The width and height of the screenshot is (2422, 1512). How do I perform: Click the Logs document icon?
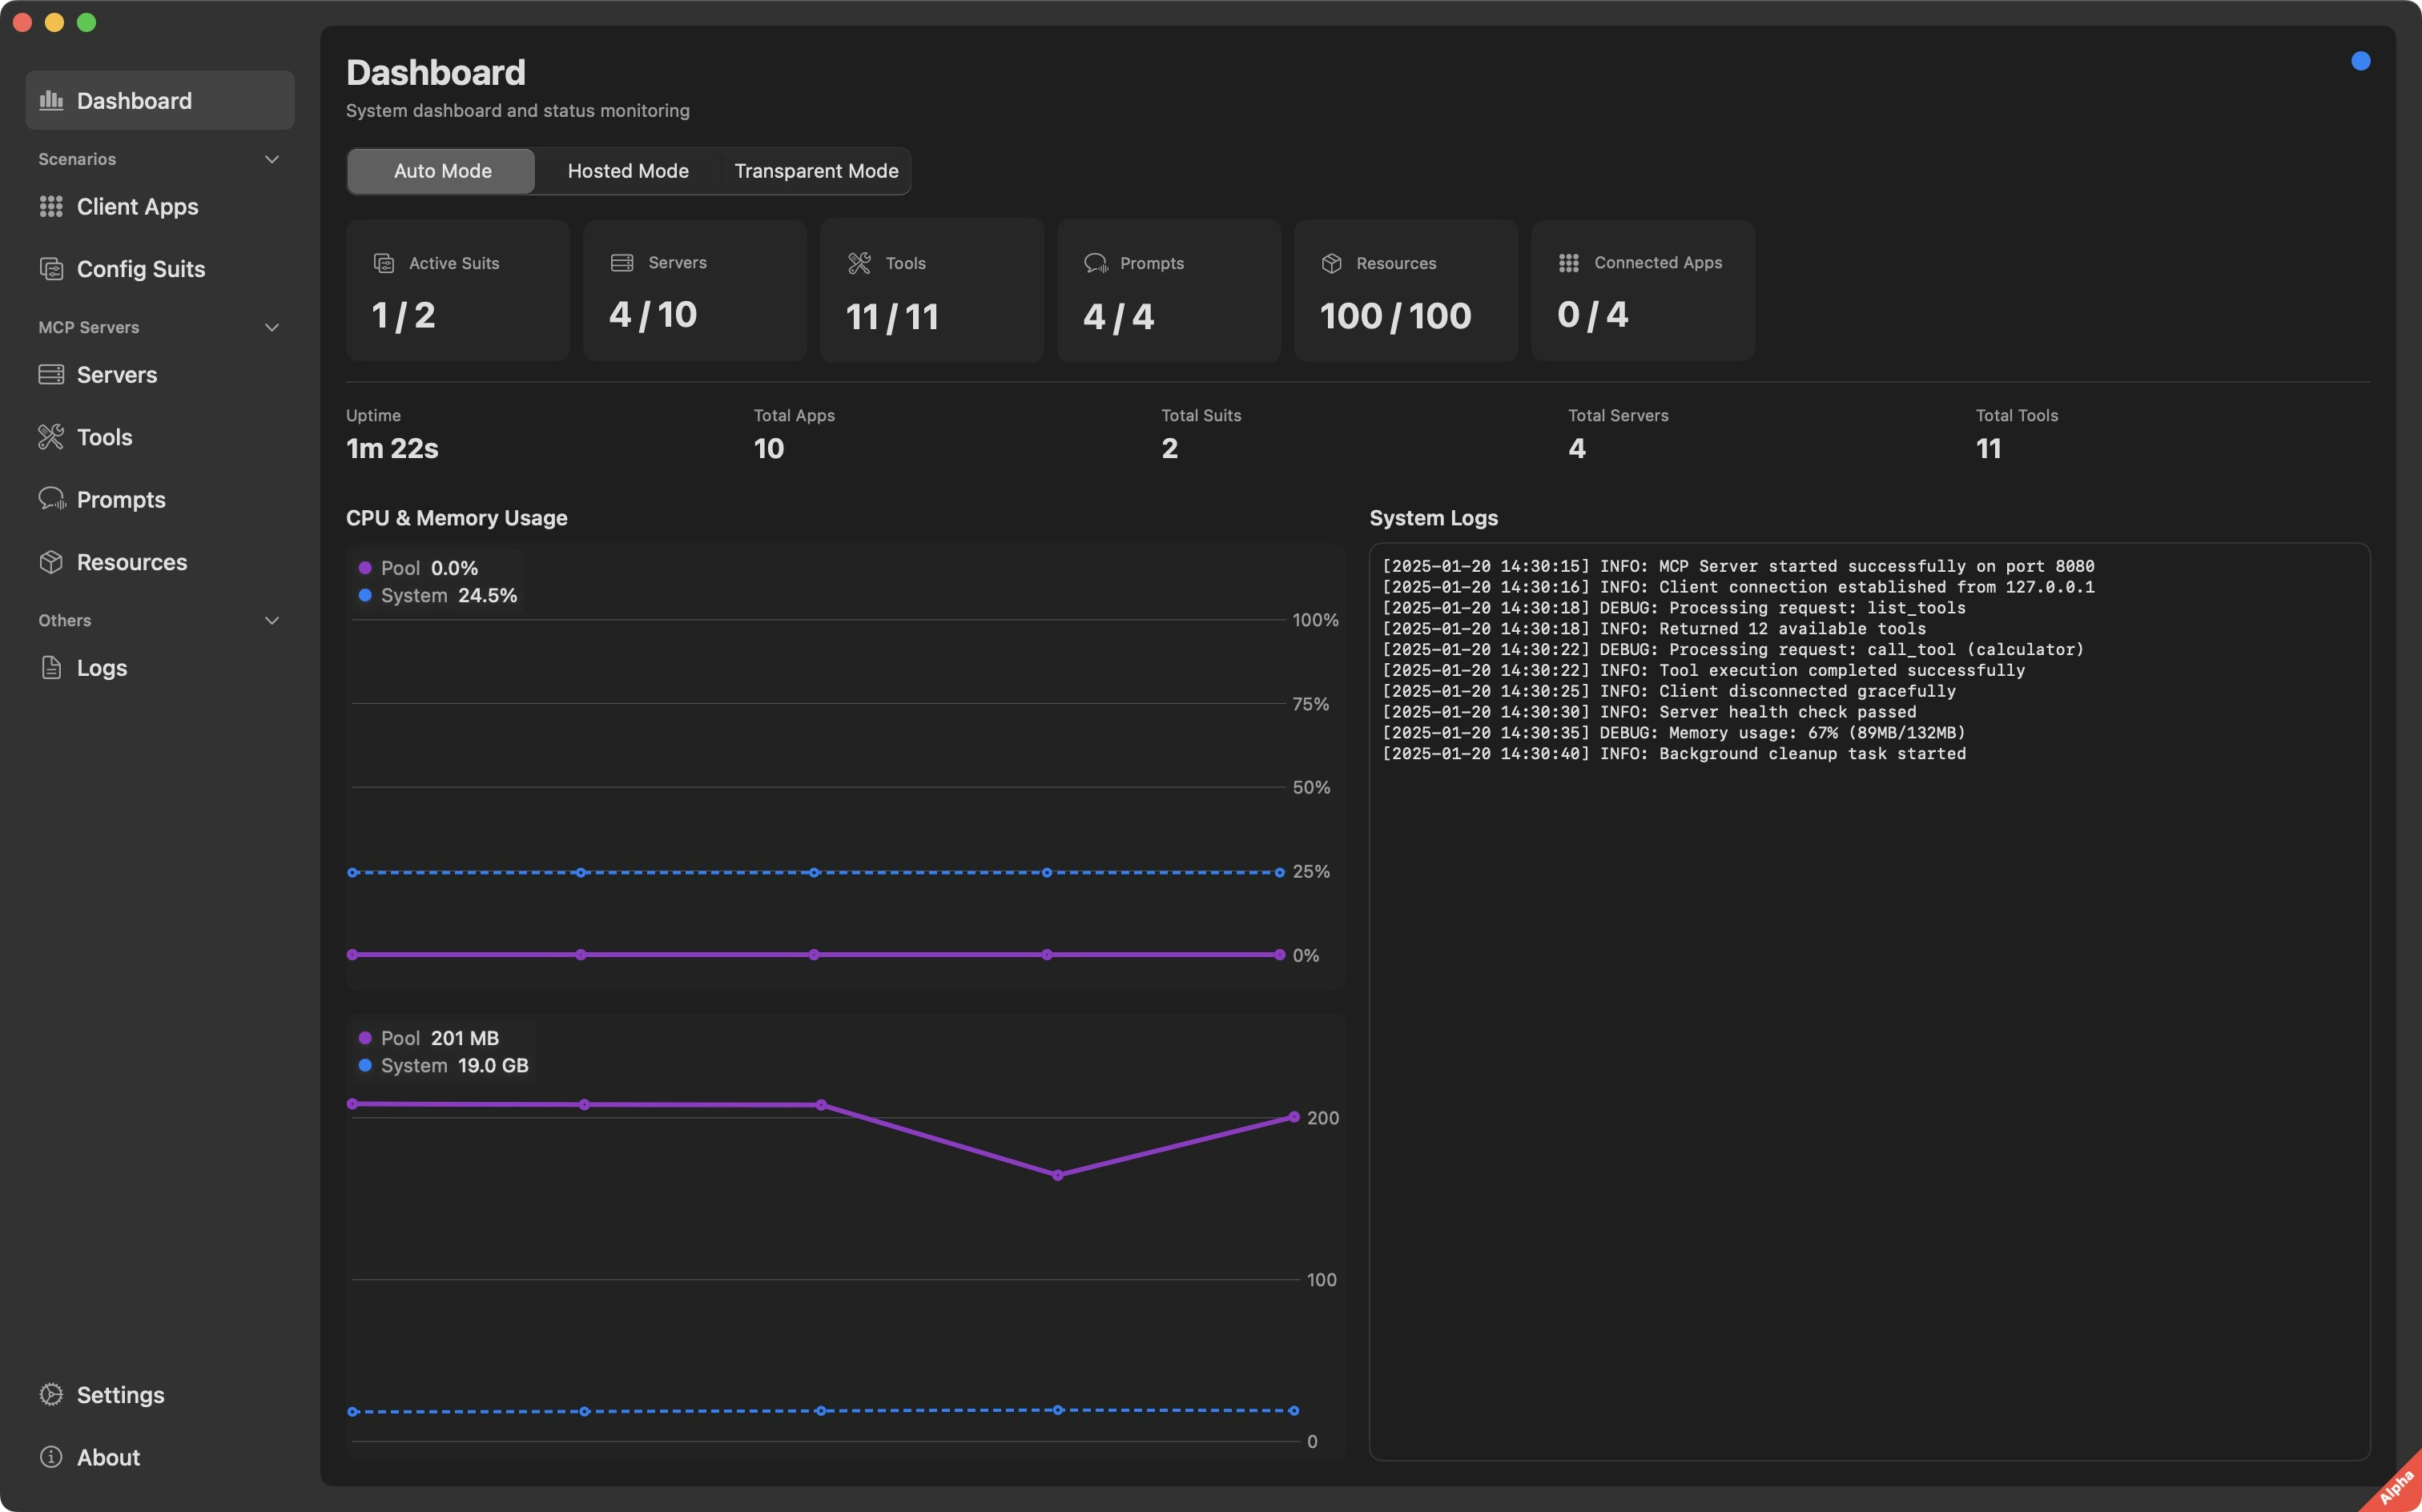coord(51,668)
